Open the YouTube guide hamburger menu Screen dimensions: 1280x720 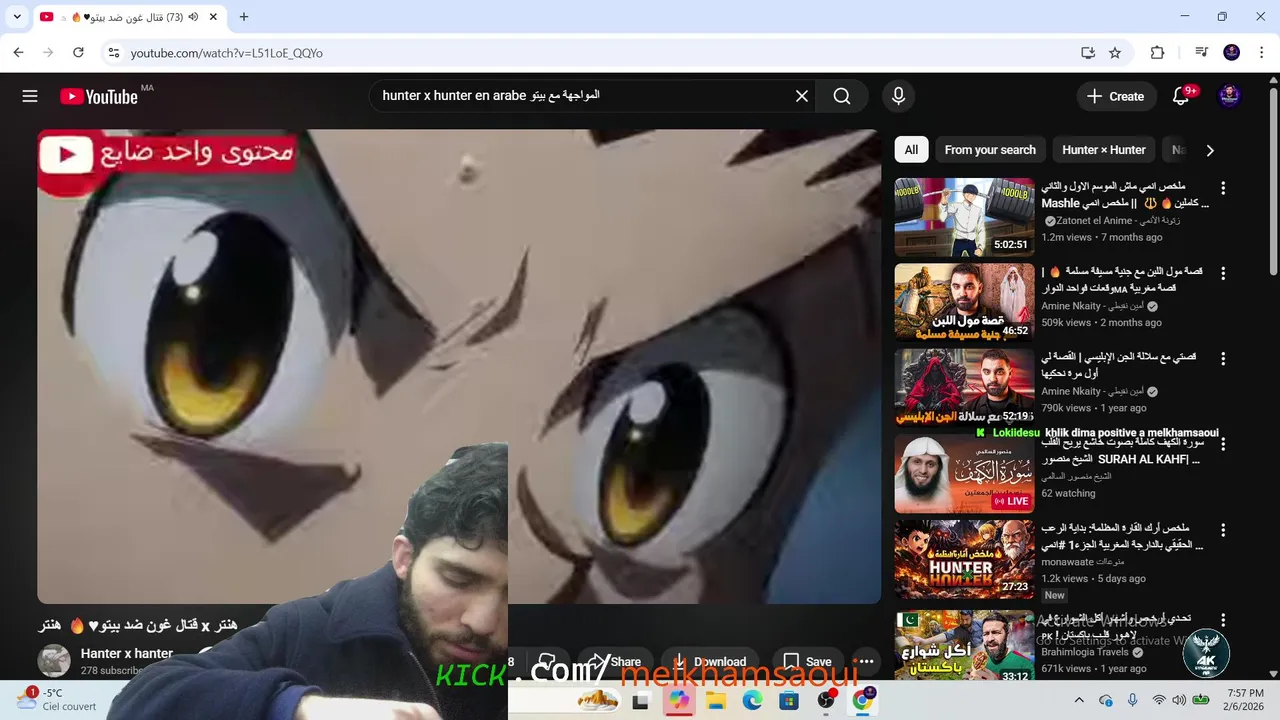[x=30, y=96]
